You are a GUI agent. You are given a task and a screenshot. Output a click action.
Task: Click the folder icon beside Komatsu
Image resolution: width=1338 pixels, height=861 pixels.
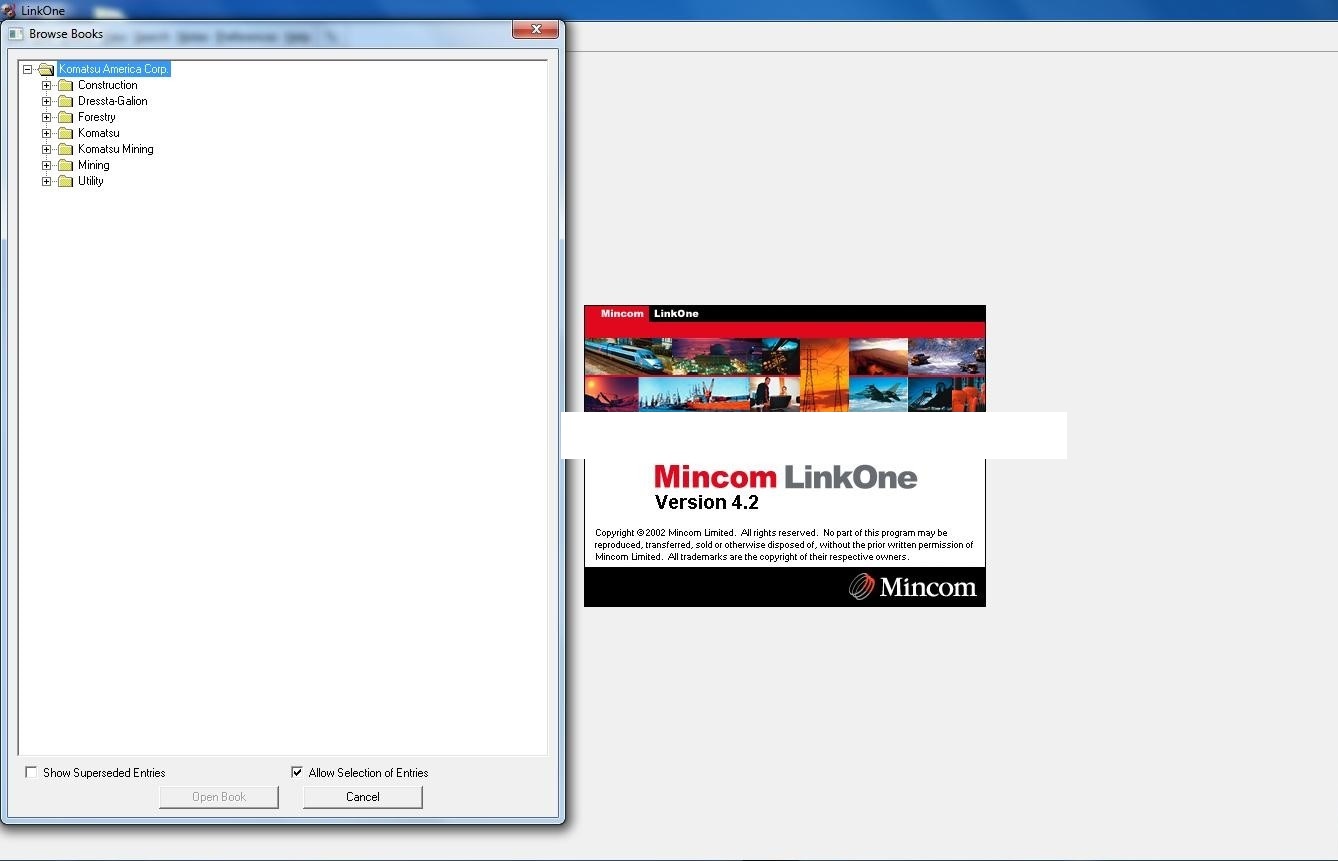pos(66,133)
